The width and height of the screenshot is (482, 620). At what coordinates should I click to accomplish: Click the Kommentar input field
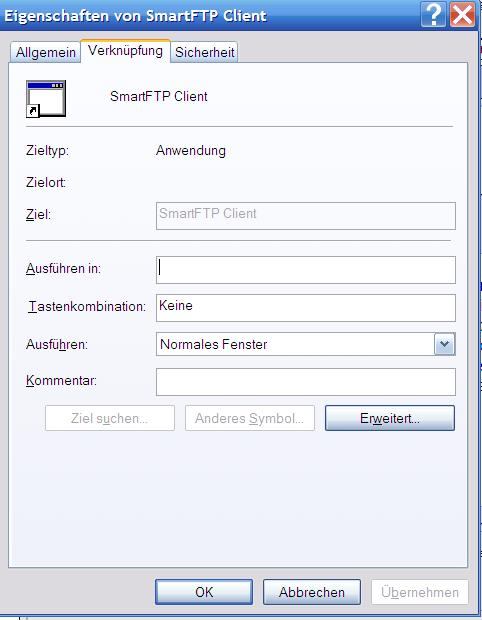point(306,382)
